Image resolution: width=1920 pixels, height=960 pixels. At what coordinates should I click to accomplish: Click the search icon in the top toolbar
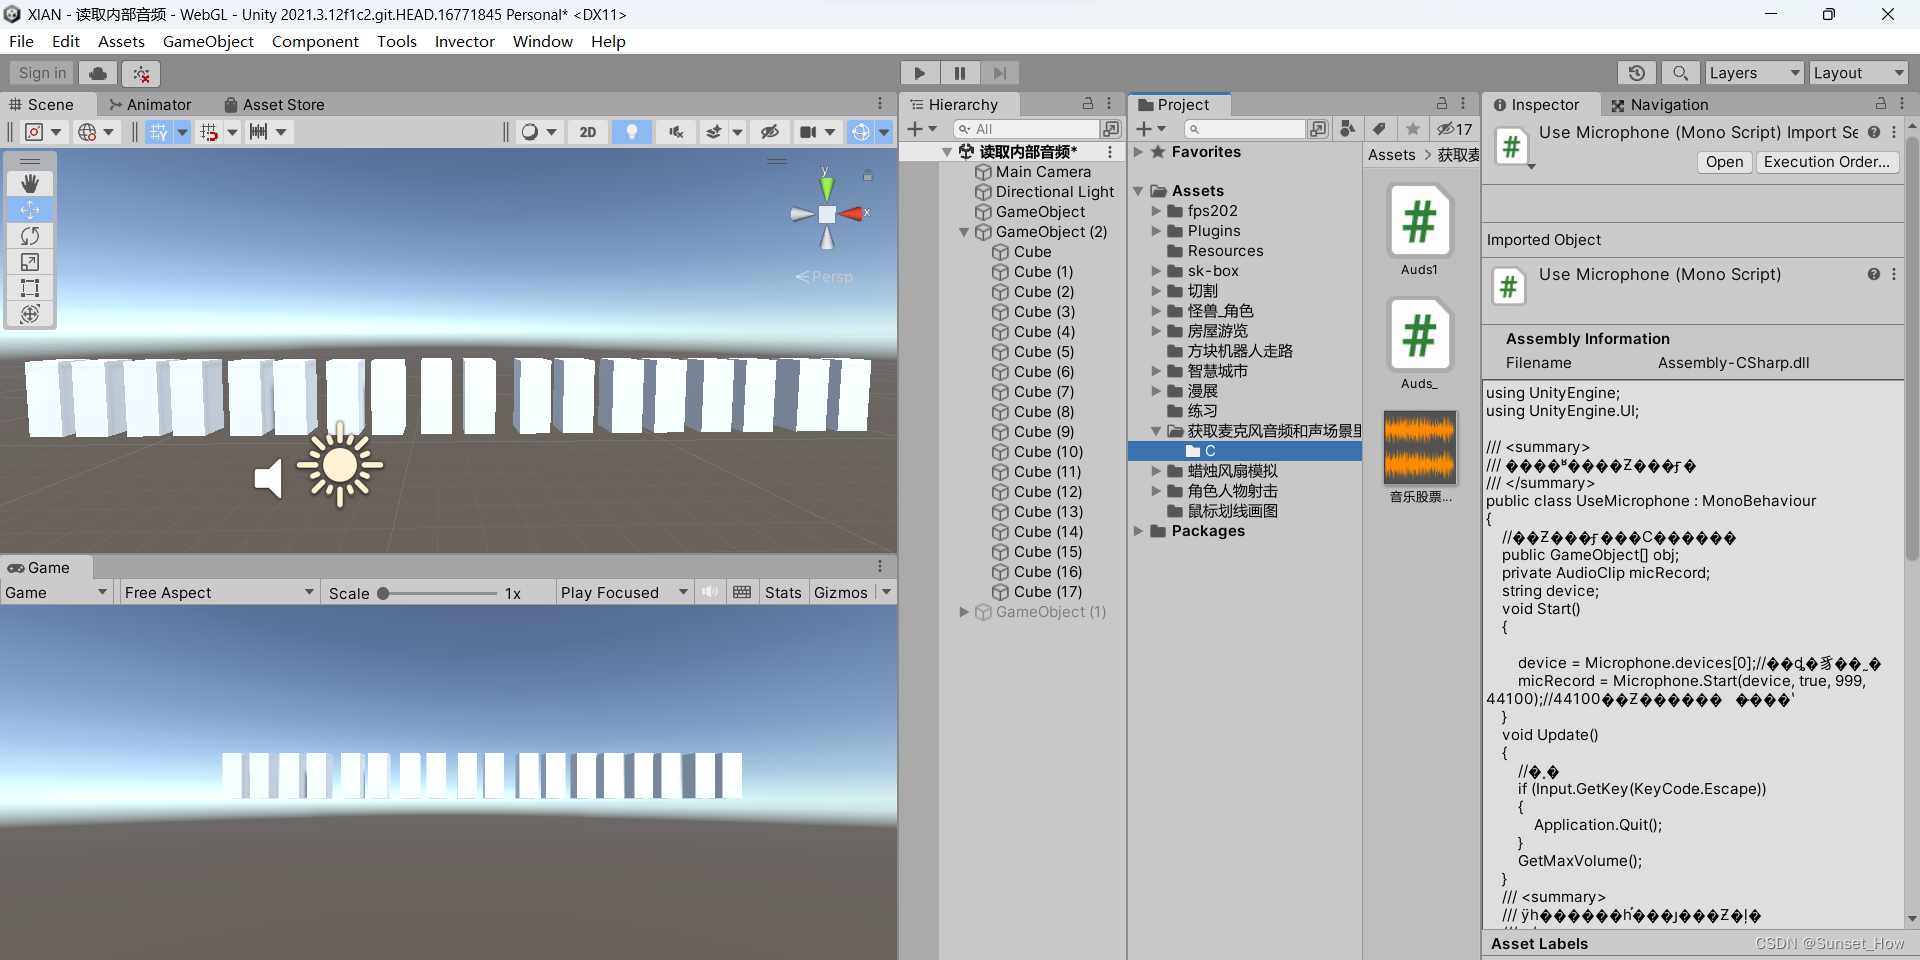pos(1680,72)
